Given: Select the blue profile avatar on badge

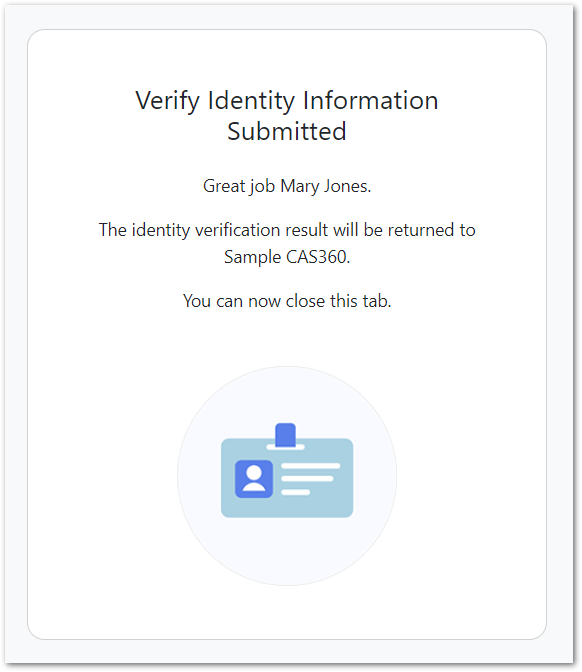Looking at the screenshot, I should click(254, 479).
